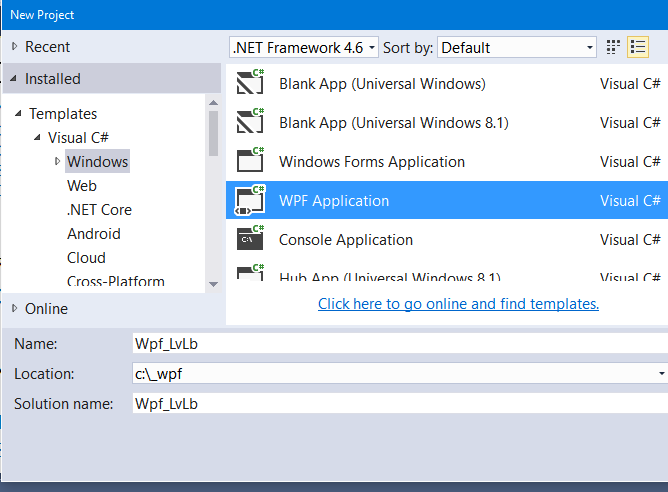This screenshot has height=492, width=668.
Task: Select the .NET Core template category
Action: pos(99,210)
